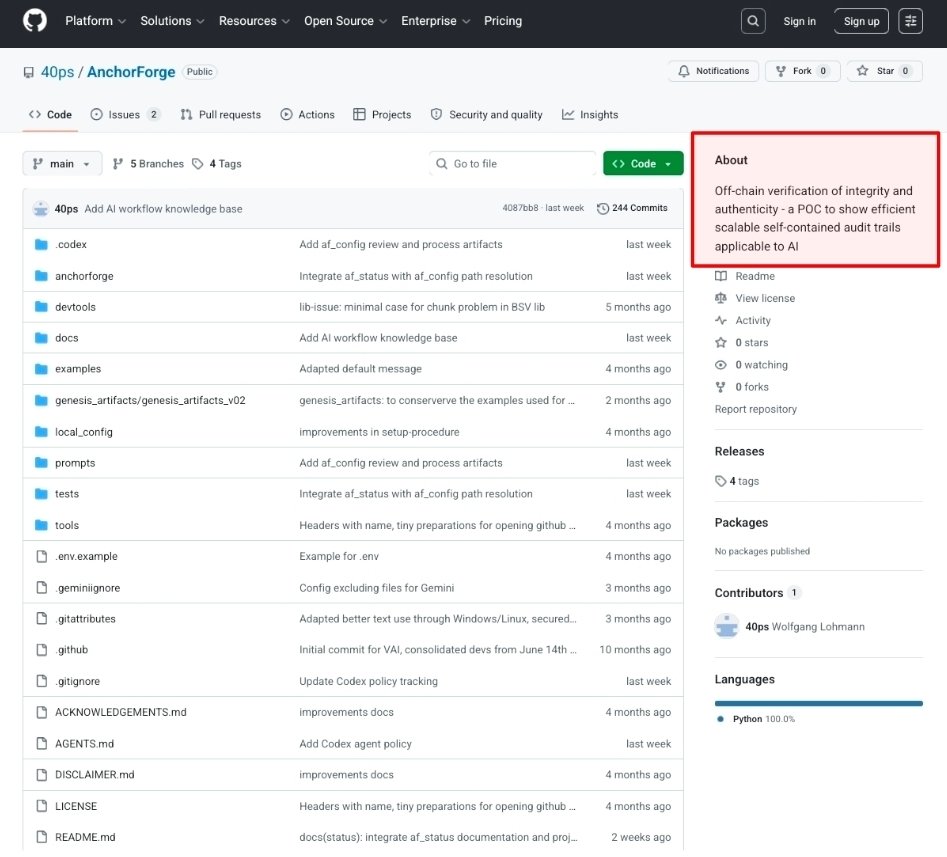
Task: Open the appearance settings icon next to Sign up
Action: coord(910,21)
